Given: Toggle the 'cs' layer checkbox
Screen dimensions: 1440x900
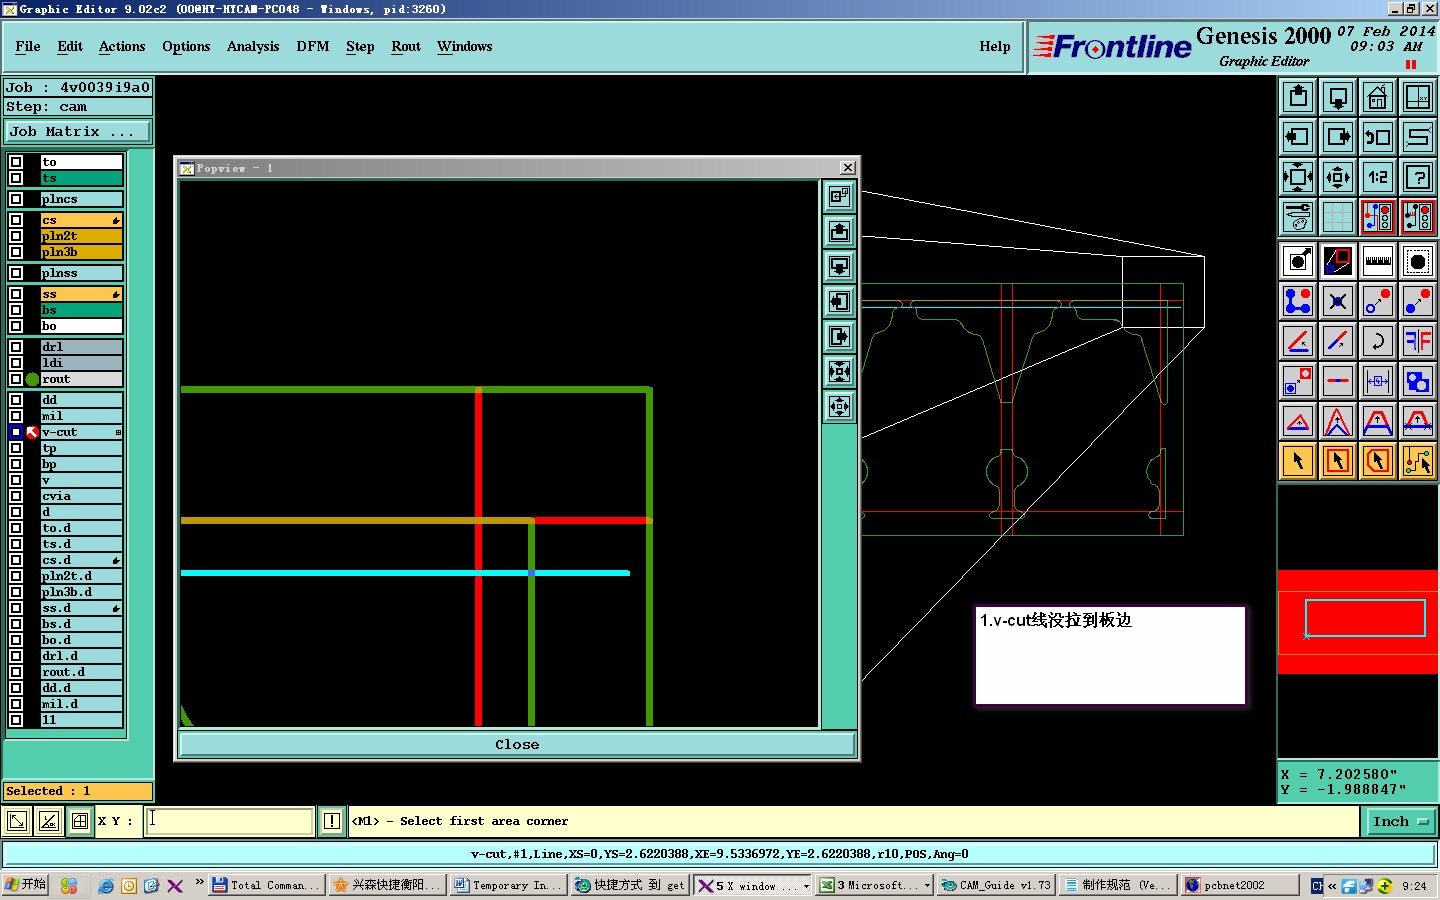Looking at the screenshot, I should pyautogui.click(x=16, y=220).
